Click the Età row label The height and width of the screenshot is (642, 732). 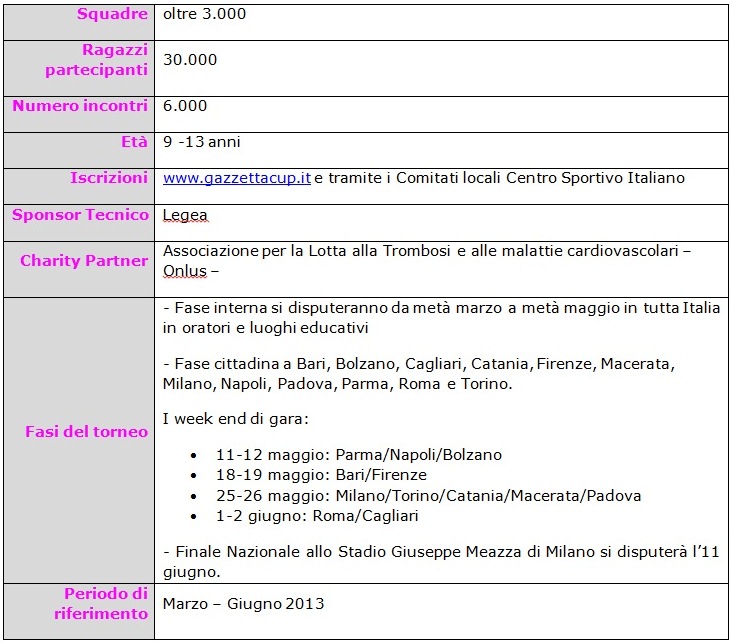(134, 142)
